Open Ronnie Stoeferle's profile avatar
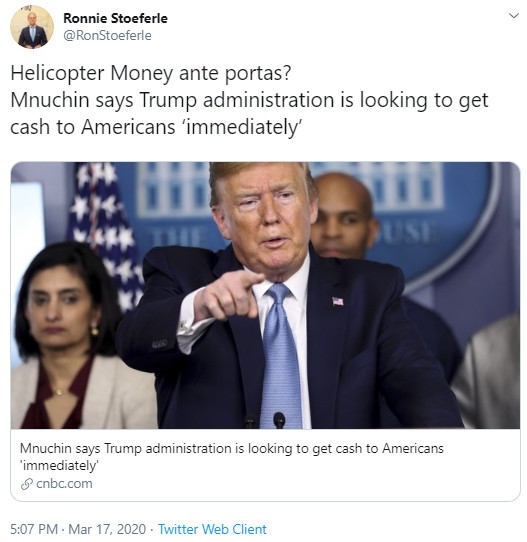Image resolution: width=527 pixels, height=542 pixels. click(x=32, y=27)
